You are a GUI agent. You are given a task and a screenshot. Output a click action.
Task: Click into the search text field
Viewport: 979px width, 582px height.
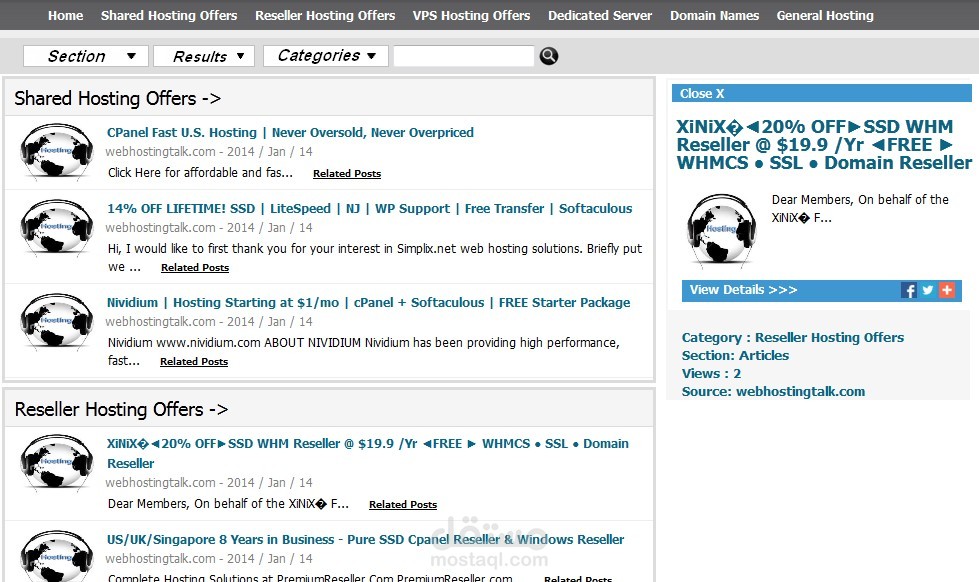[x=464, y=56]
